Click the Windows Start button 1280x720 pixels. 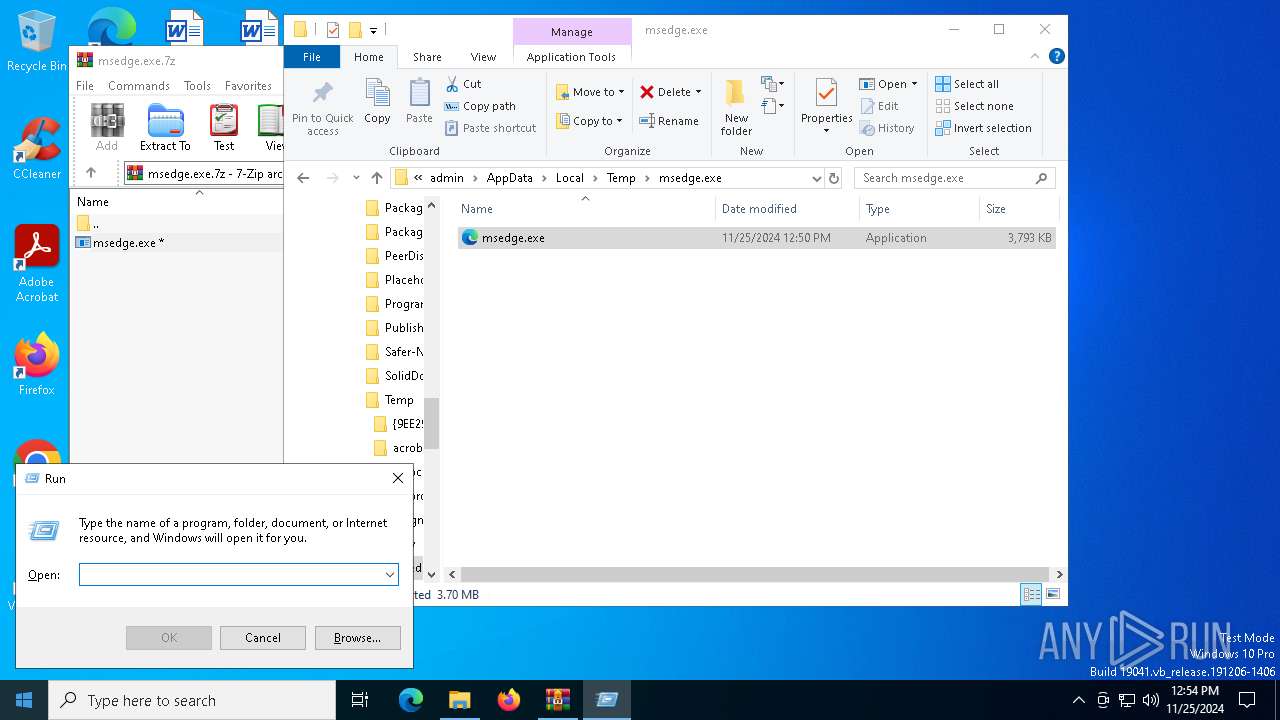pyautogui.click(x=24, y=700)
